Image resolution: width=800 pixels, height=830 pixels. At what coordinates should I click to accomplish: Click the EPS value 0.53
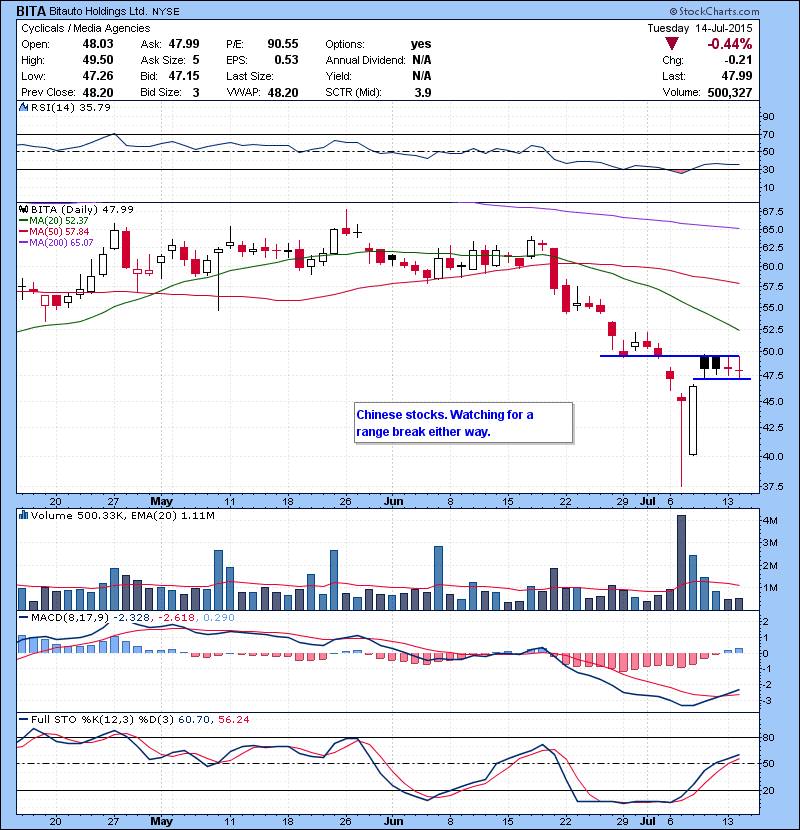click(x=286, y=60)
